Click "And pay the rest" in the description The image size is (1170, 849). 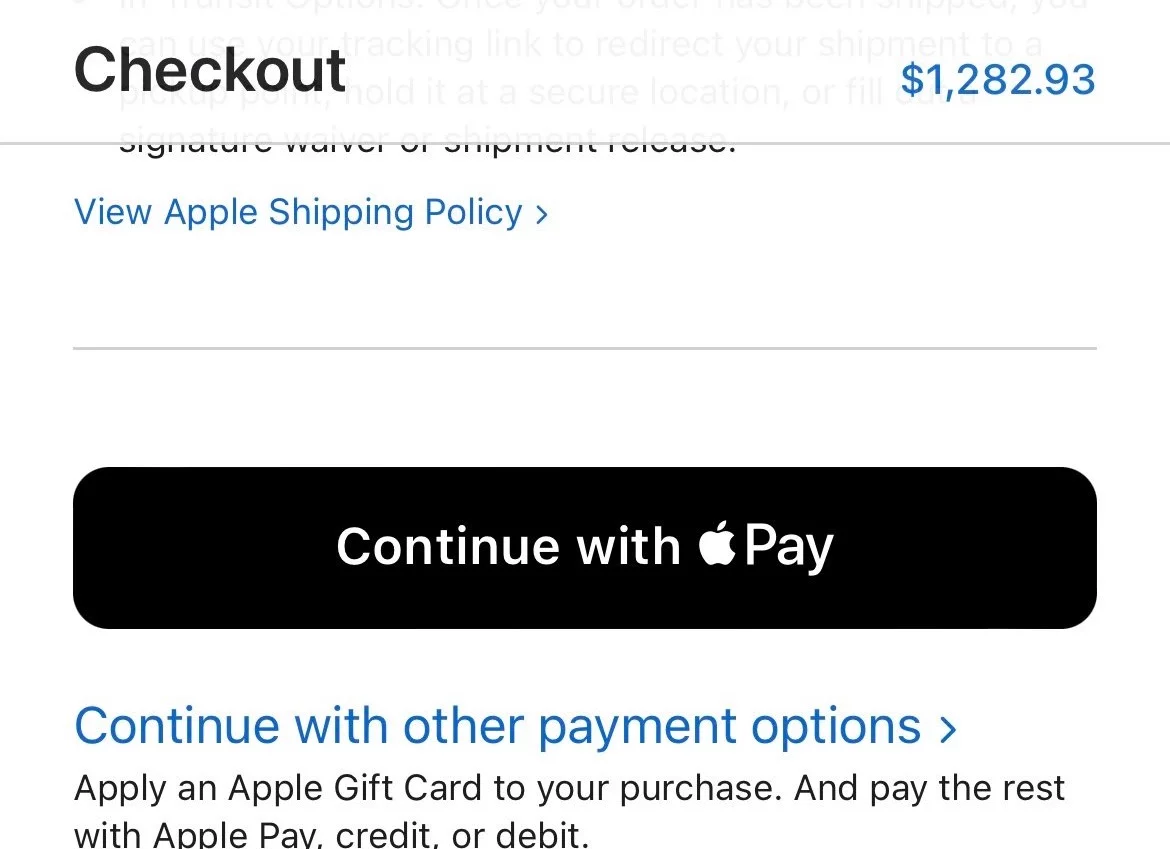pos(930,789)
